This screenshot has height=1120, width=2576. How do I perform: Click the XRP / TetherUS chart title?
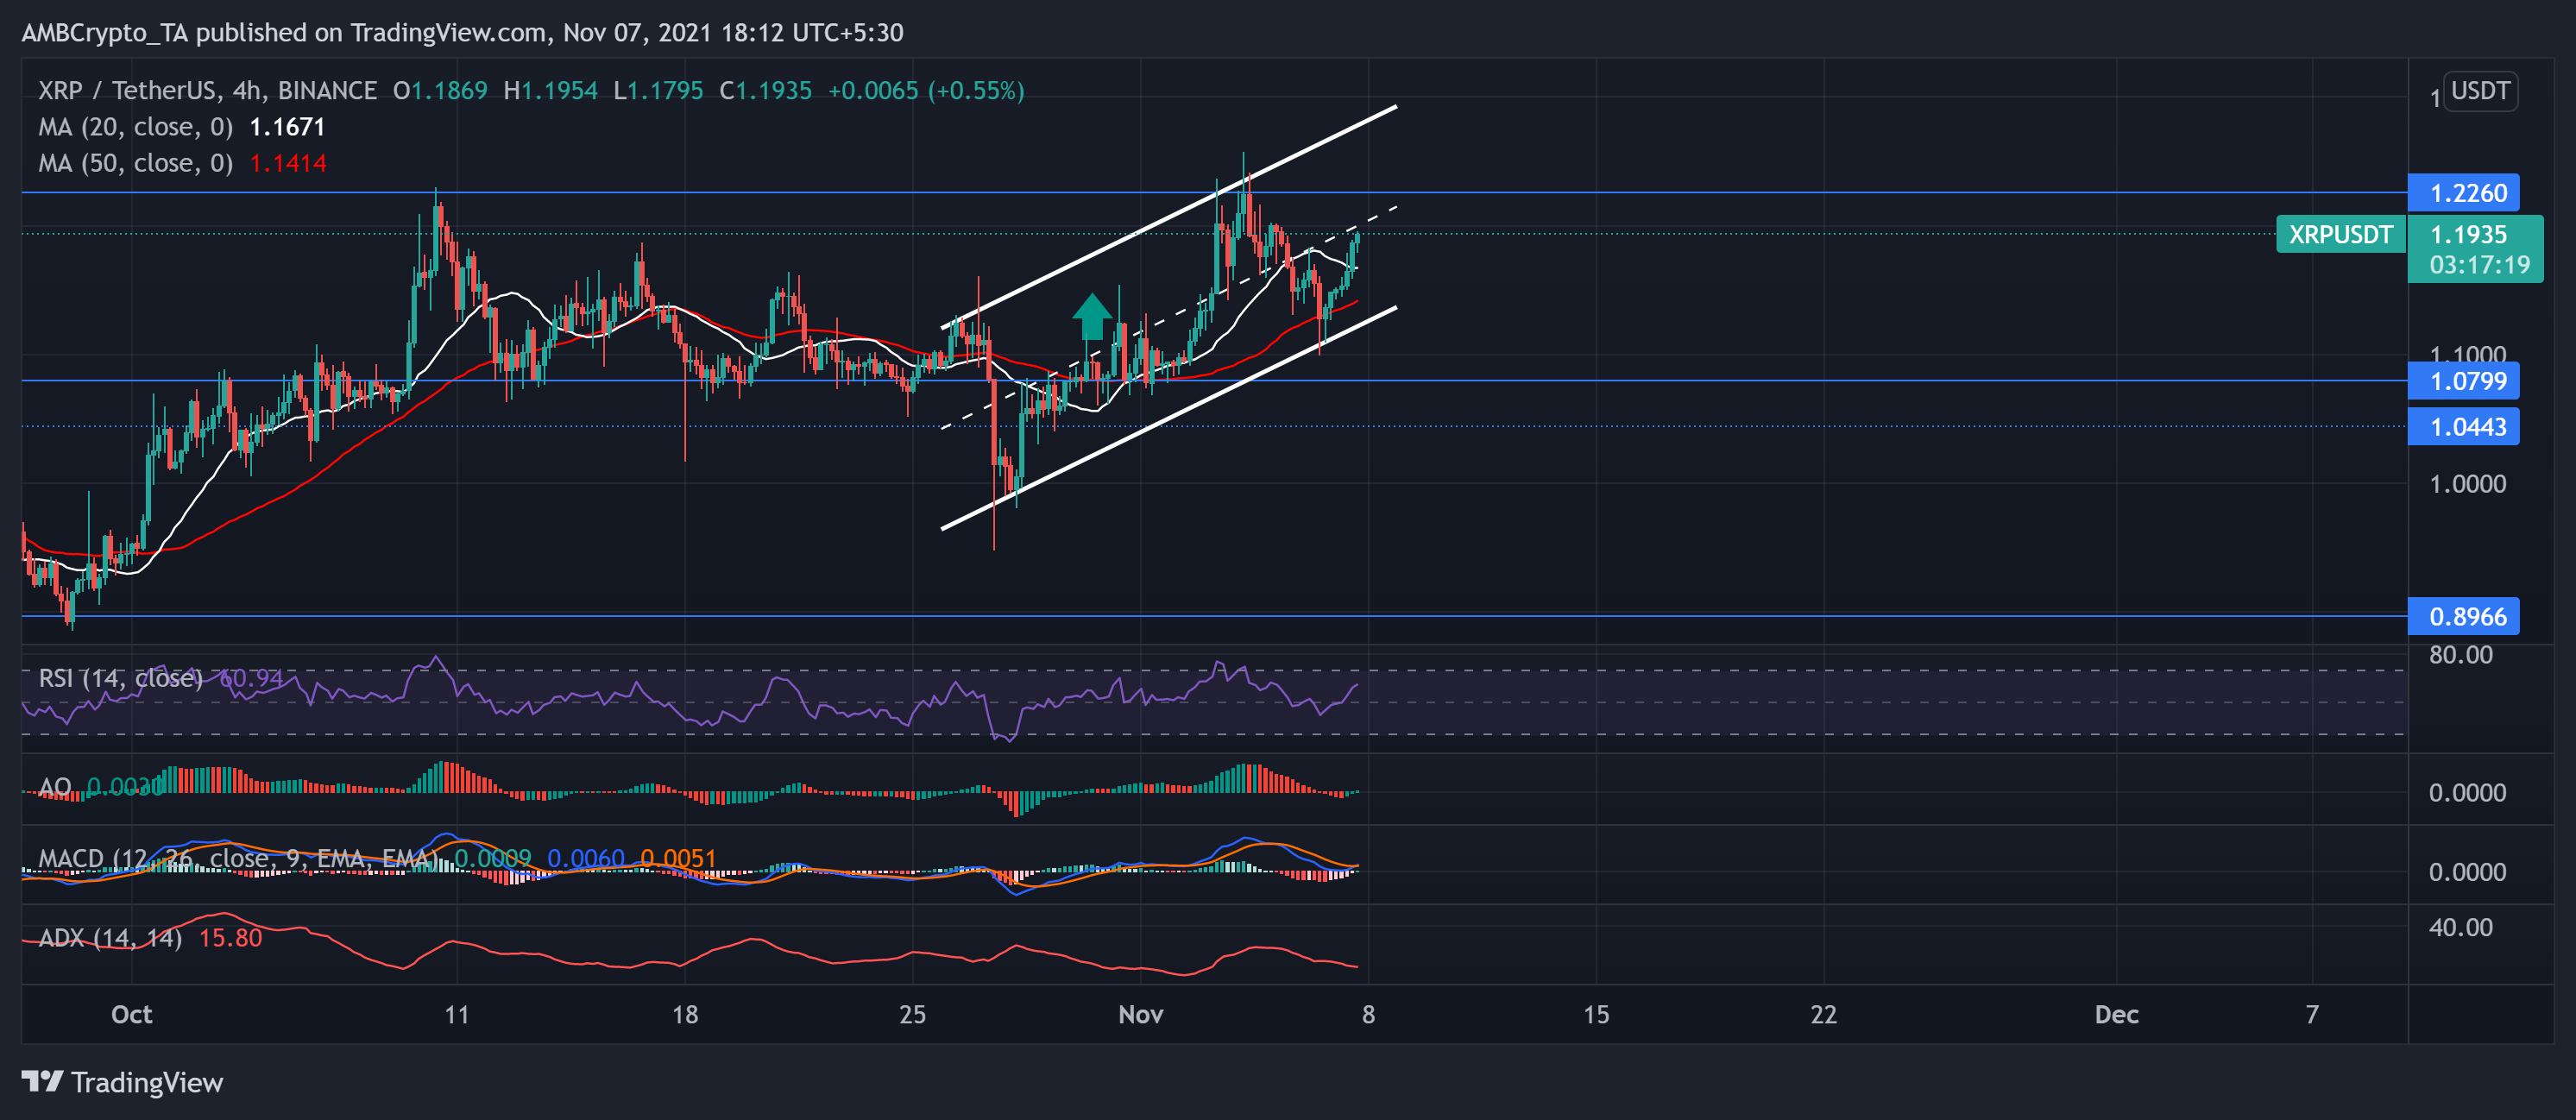point(207,91)
